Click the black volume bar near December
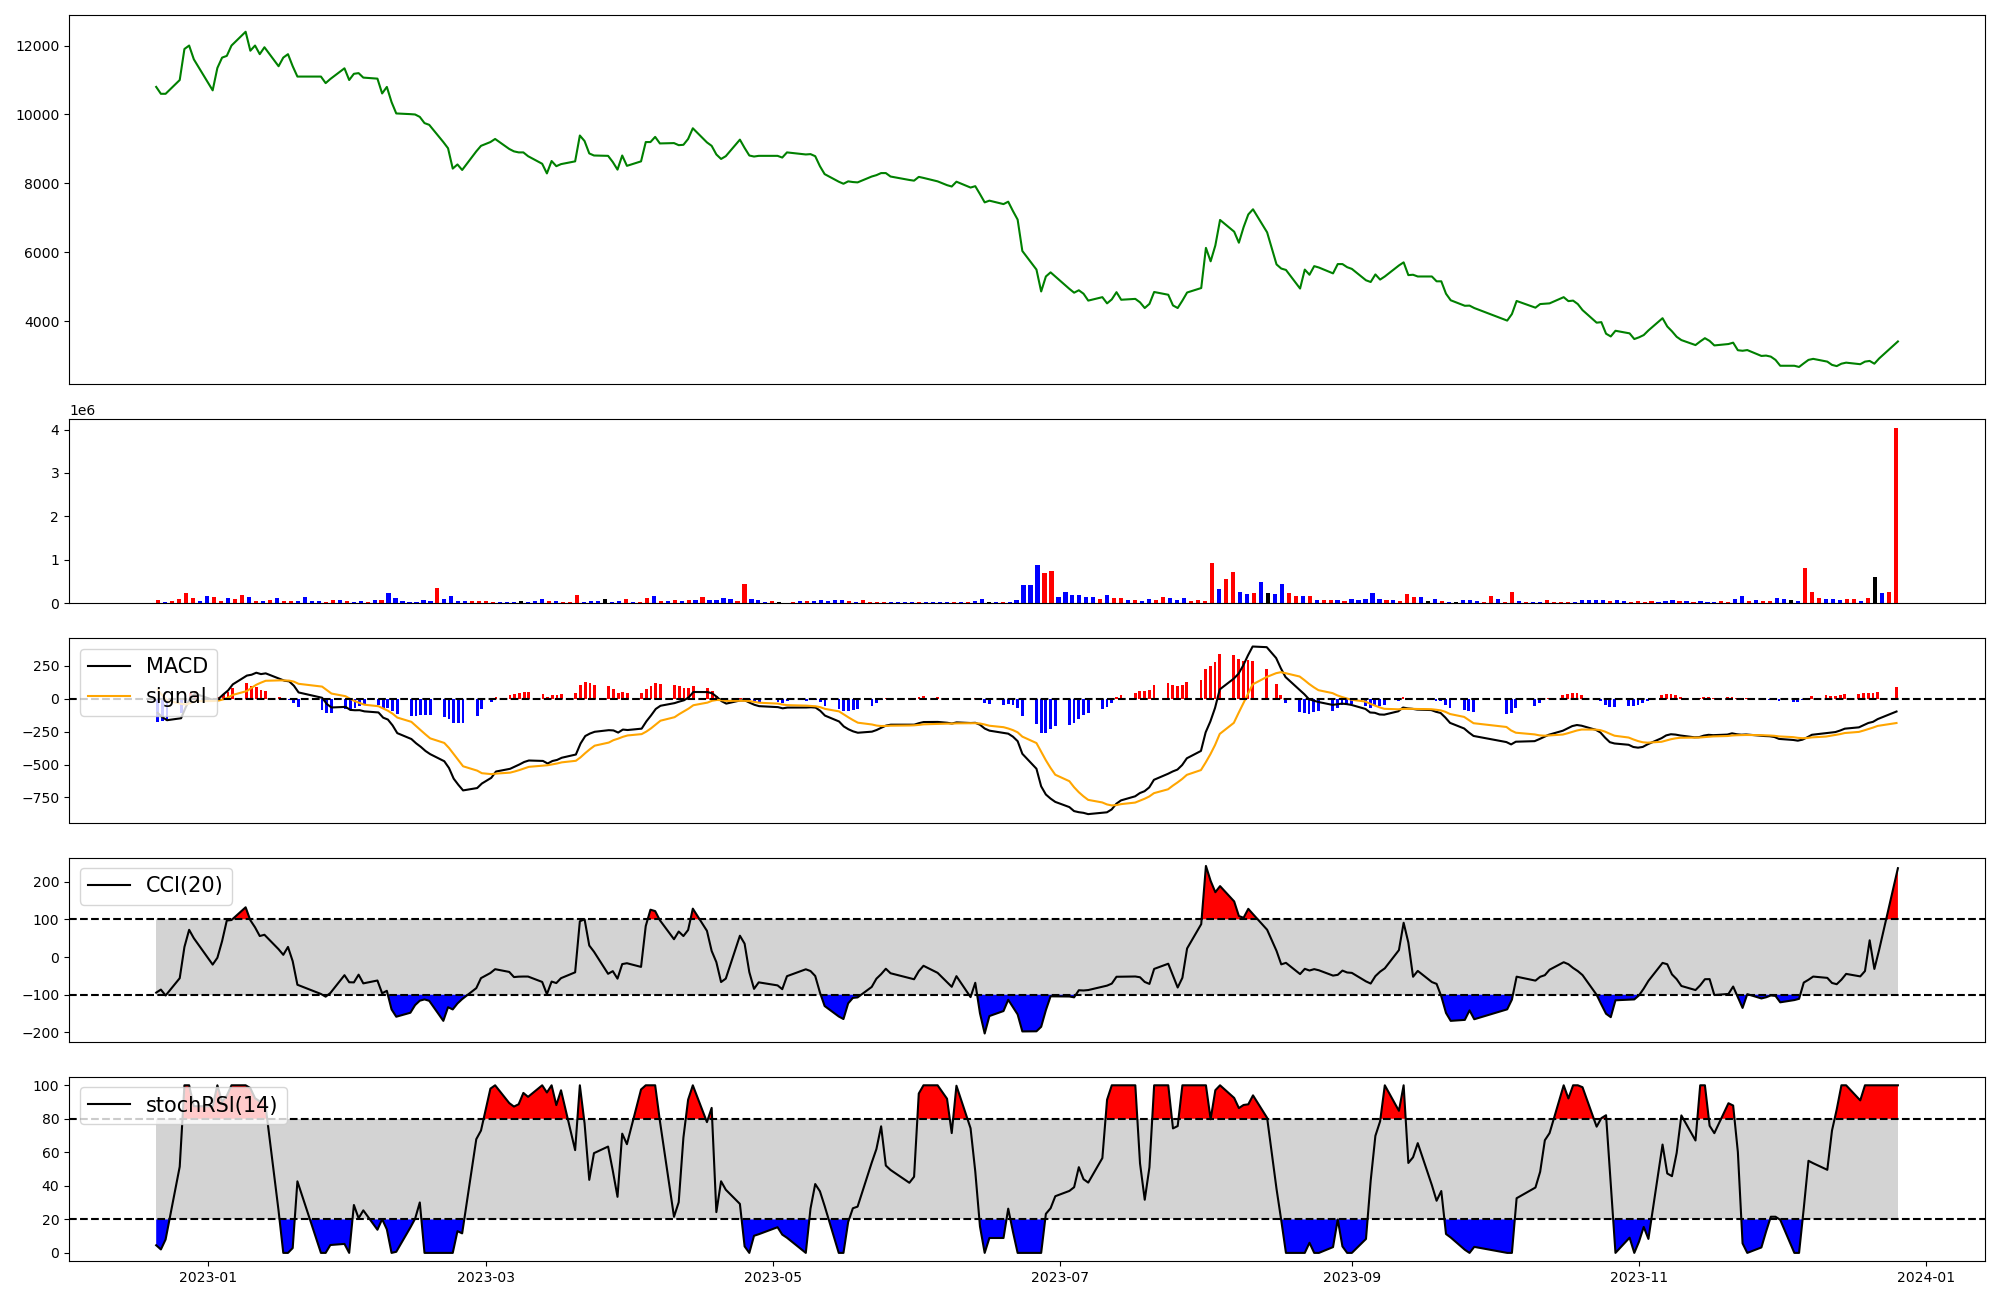This screenshot has height=1300, width=2000. click(1875, 590)
